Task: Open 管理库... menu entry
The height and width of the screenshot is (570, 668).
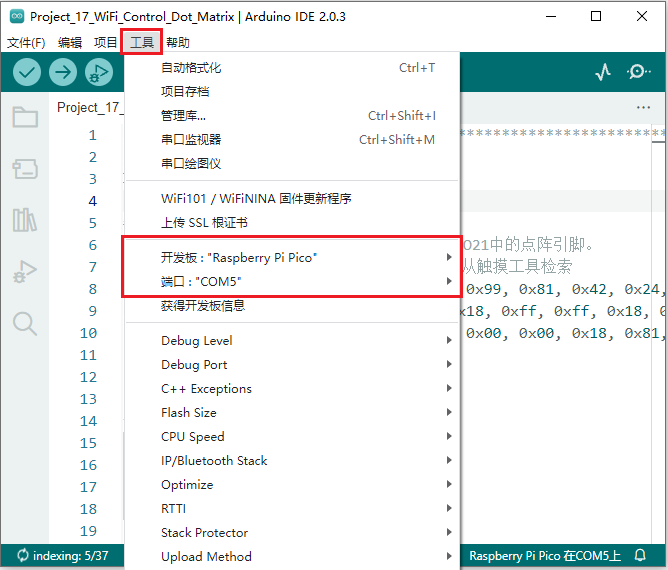Action: [x=292, y=115]
